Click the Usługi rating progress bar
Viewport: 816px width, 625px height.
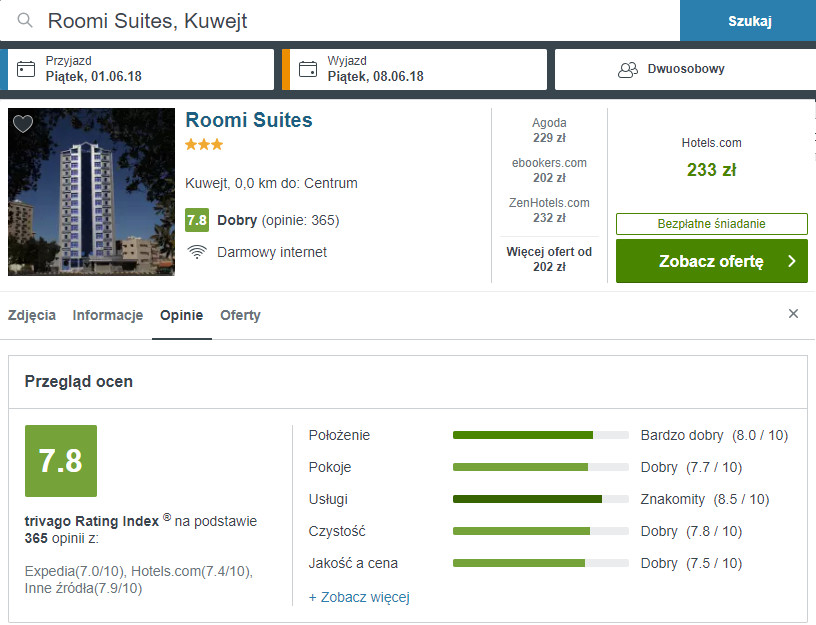click(x=540, y=499)
